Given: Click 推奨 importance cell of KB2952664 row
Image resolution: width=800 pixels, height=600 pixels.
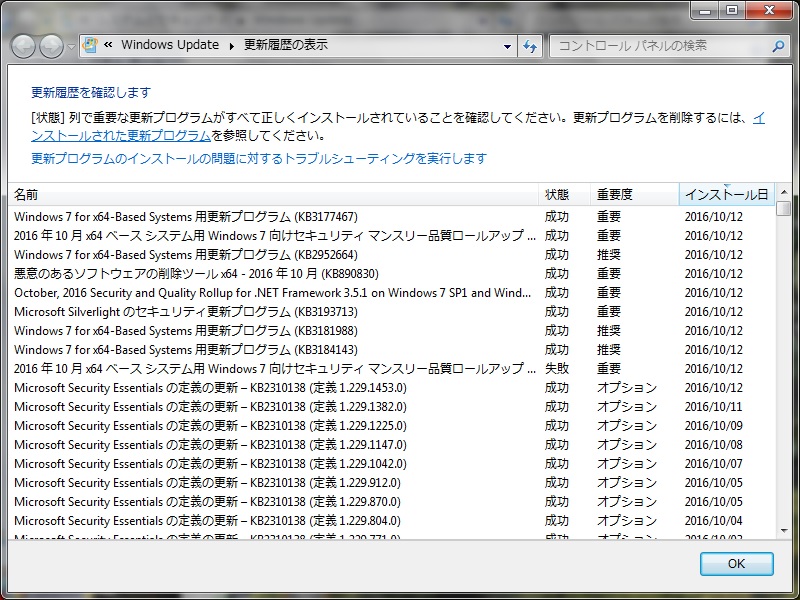Looking at the screenshot, I should point(609,255).
